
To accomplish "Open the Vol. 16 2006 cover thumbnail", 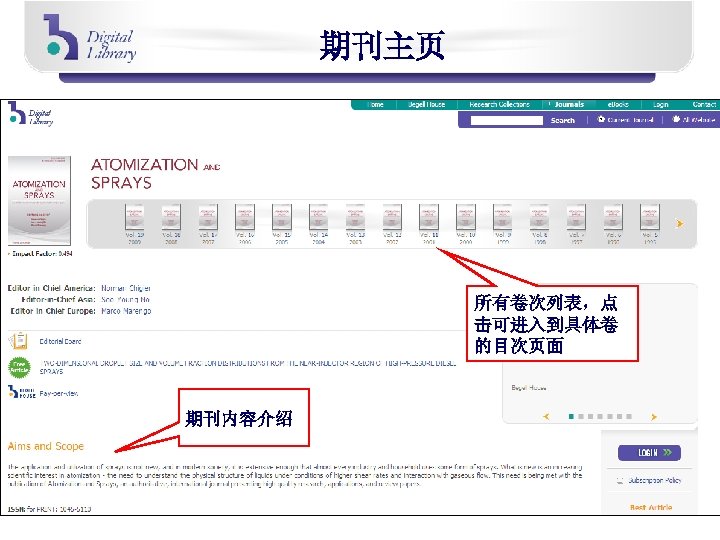I will pyautogui.click(x=245, y=217).
